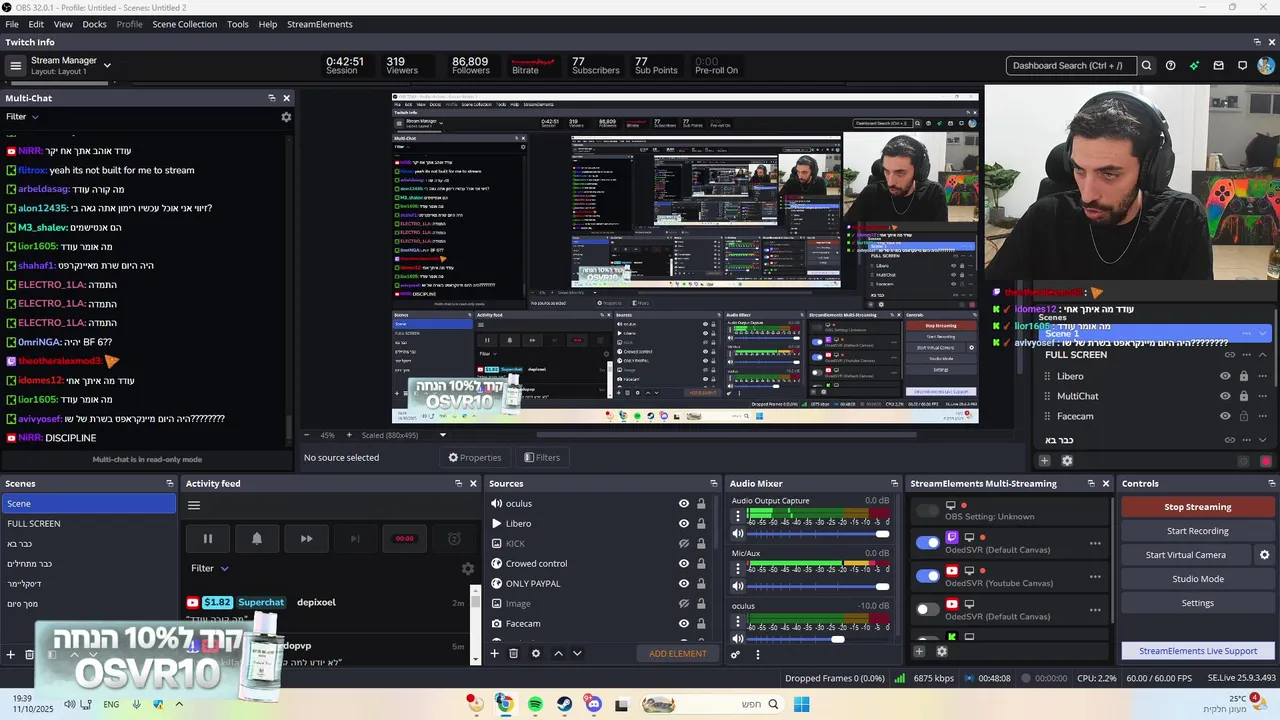1280x720 pixels.
Task: Click the green sparkle icon in Twitch header
Action: point(1194,66)
